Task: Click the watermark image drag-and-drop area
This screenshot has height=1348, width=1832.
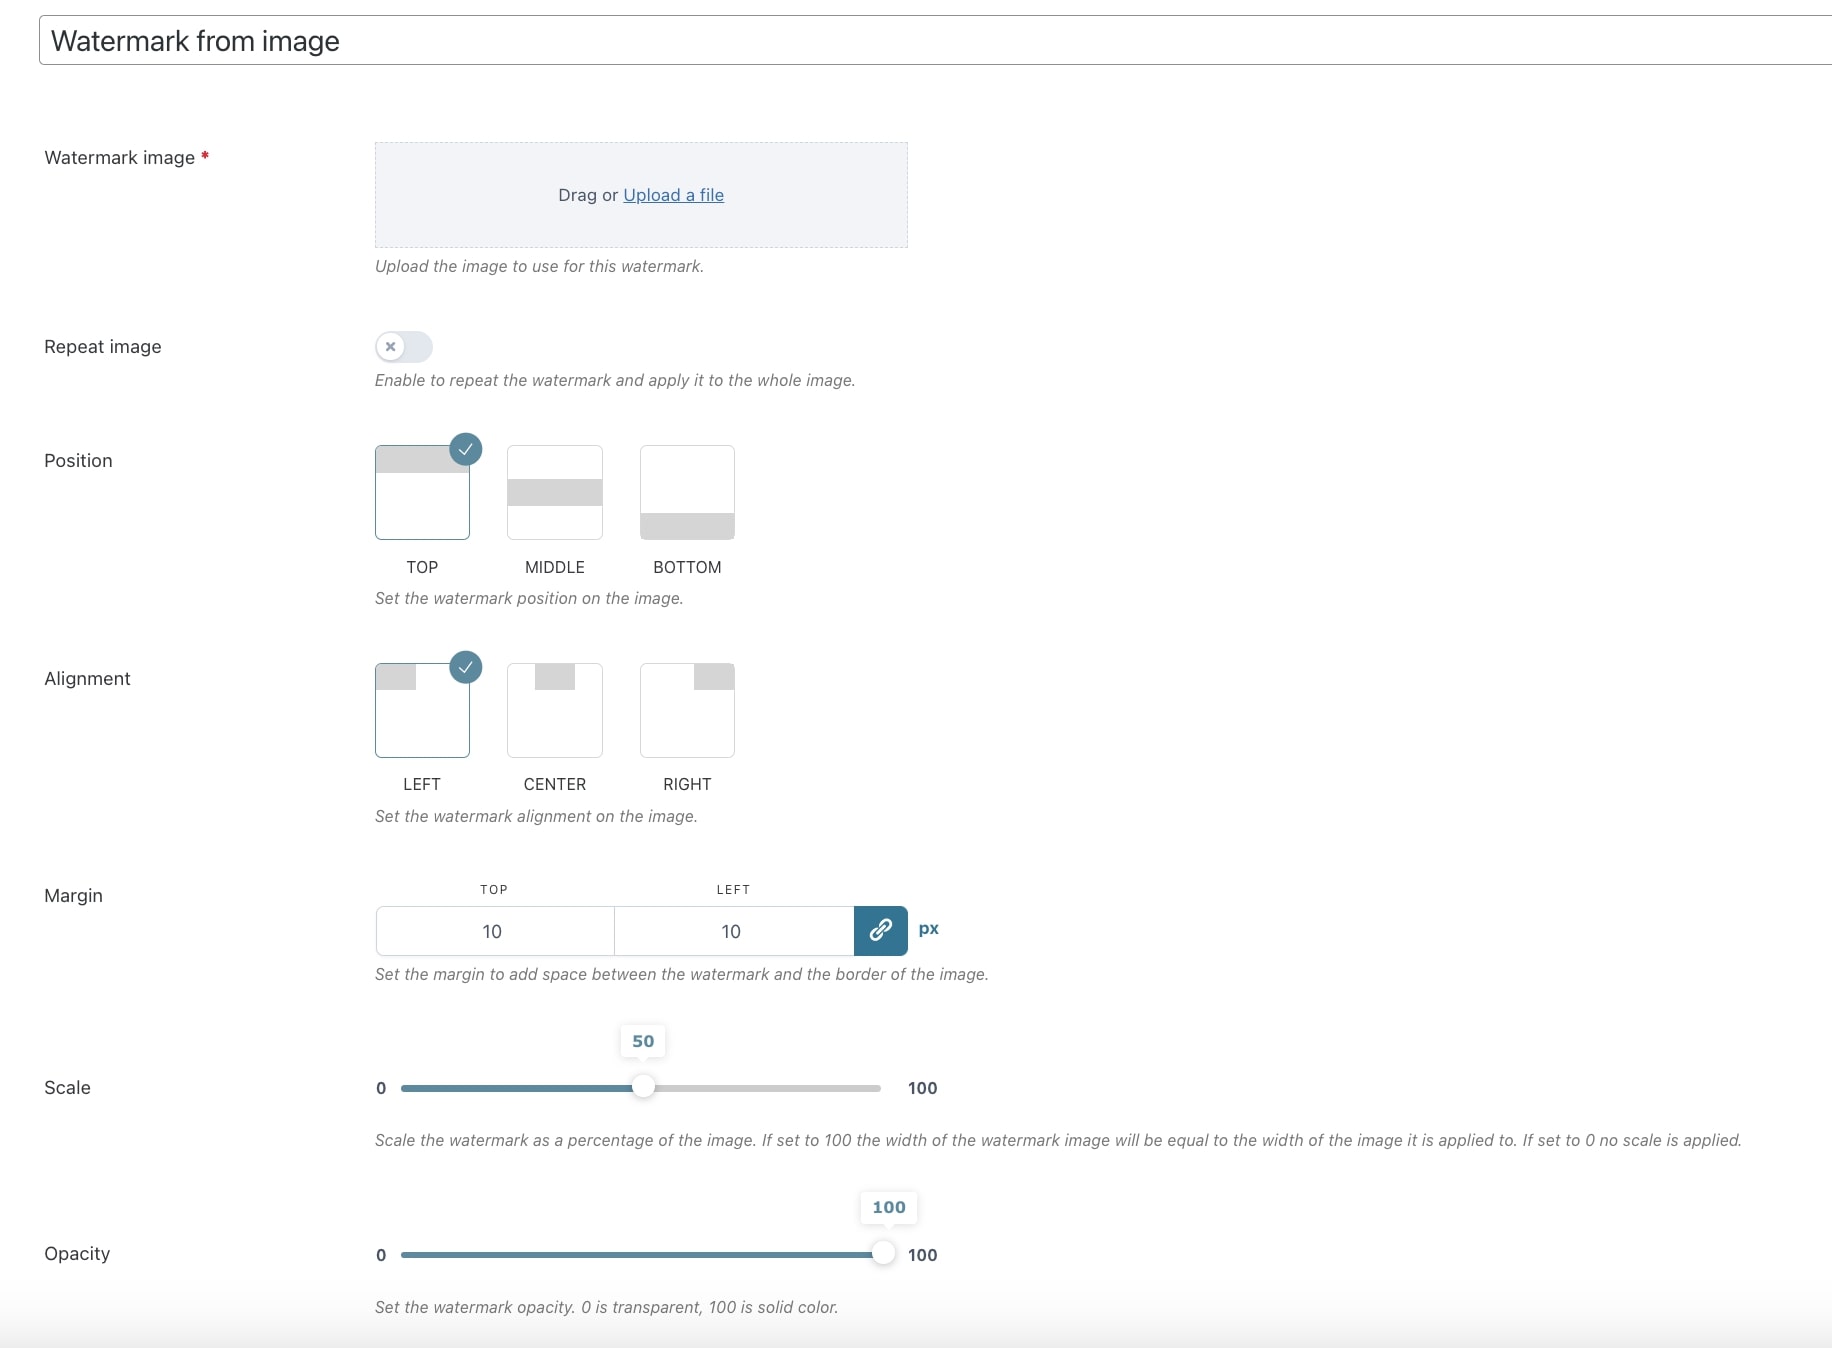Action: coord(641,195)
